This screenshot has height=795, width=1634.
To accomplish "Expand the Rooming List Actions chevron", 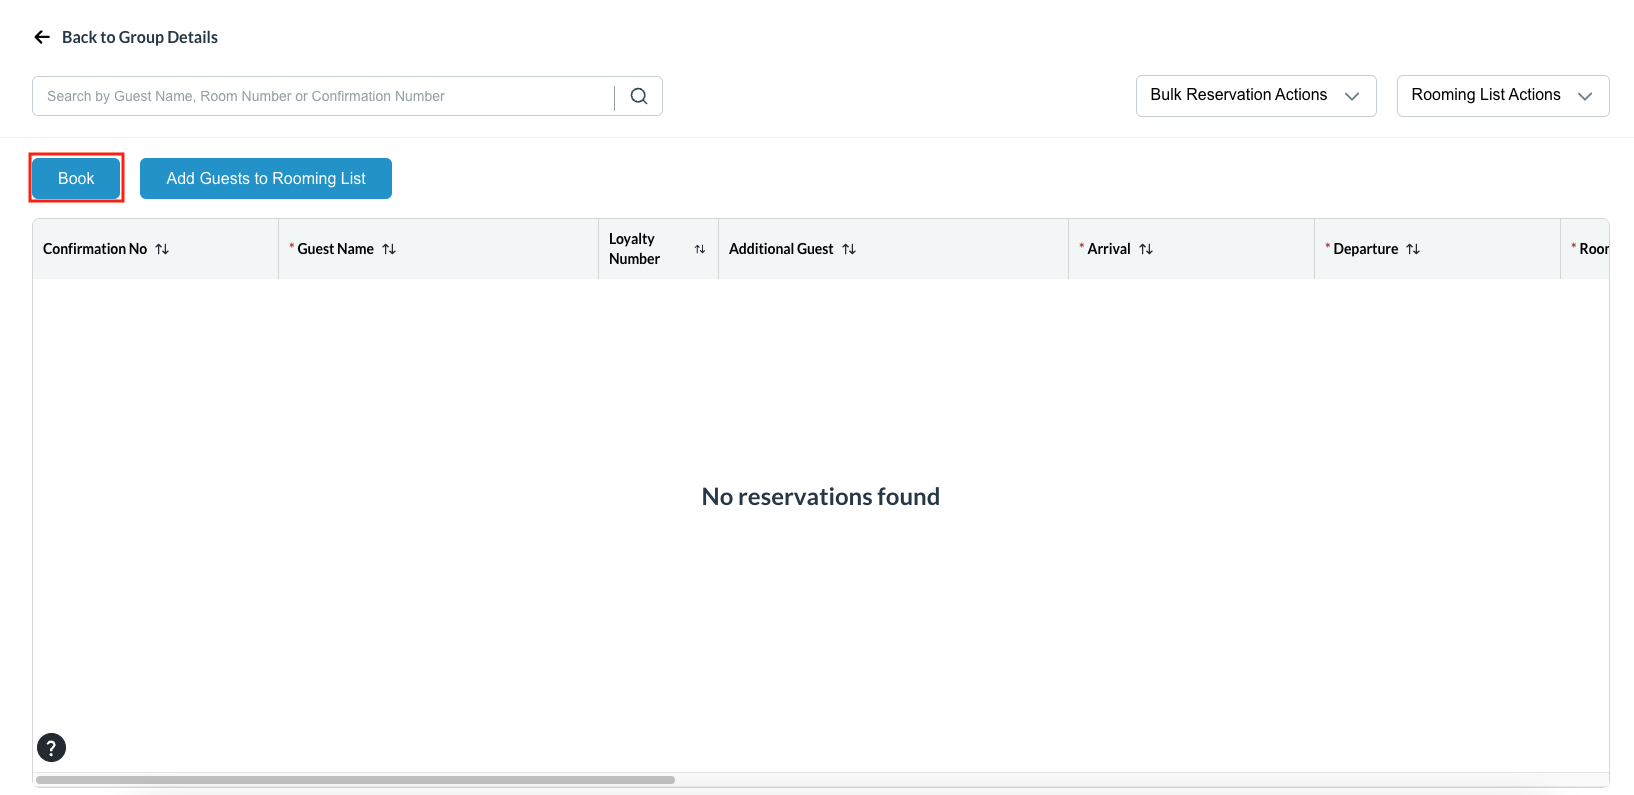I will (x=1585, y=96).
